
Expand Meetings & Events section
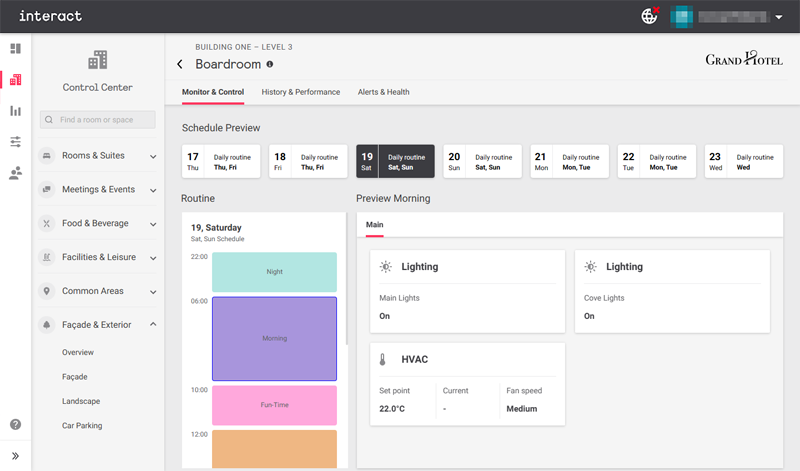(x=153, y=190)
